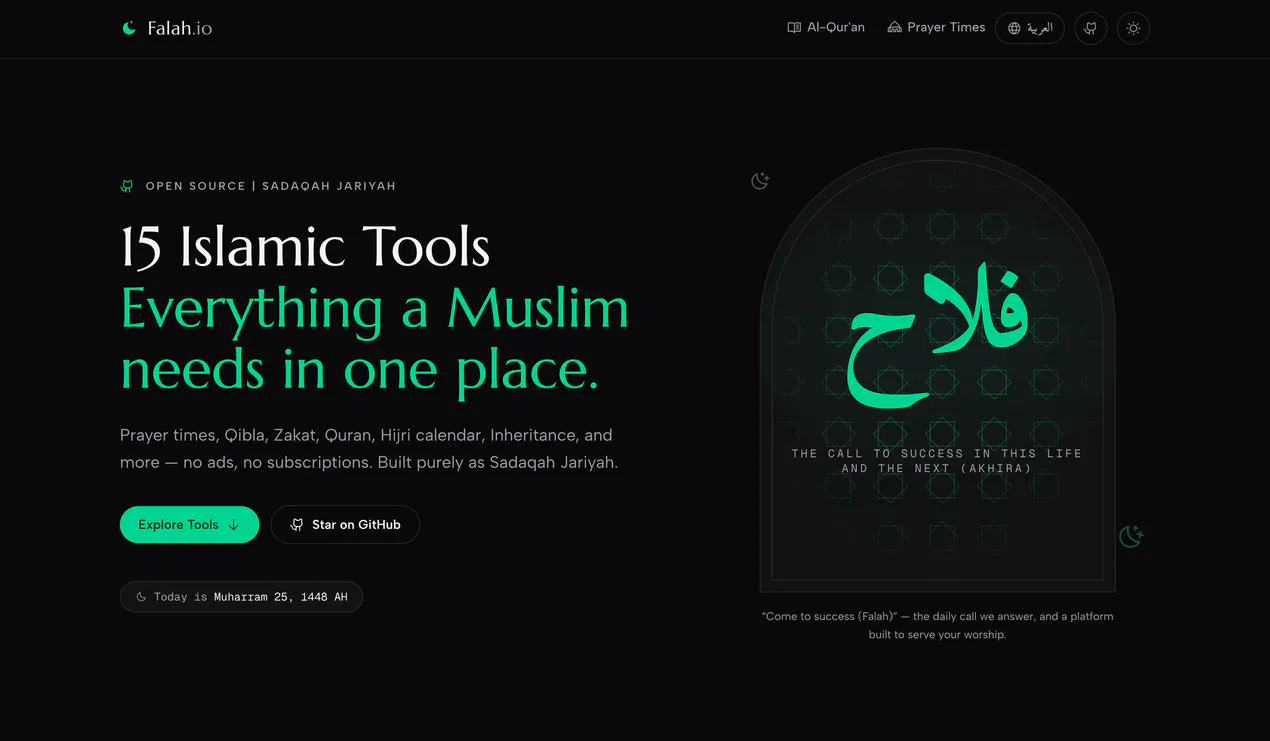Open the Falah.io home link text
1270x741 pixels.
180,28
